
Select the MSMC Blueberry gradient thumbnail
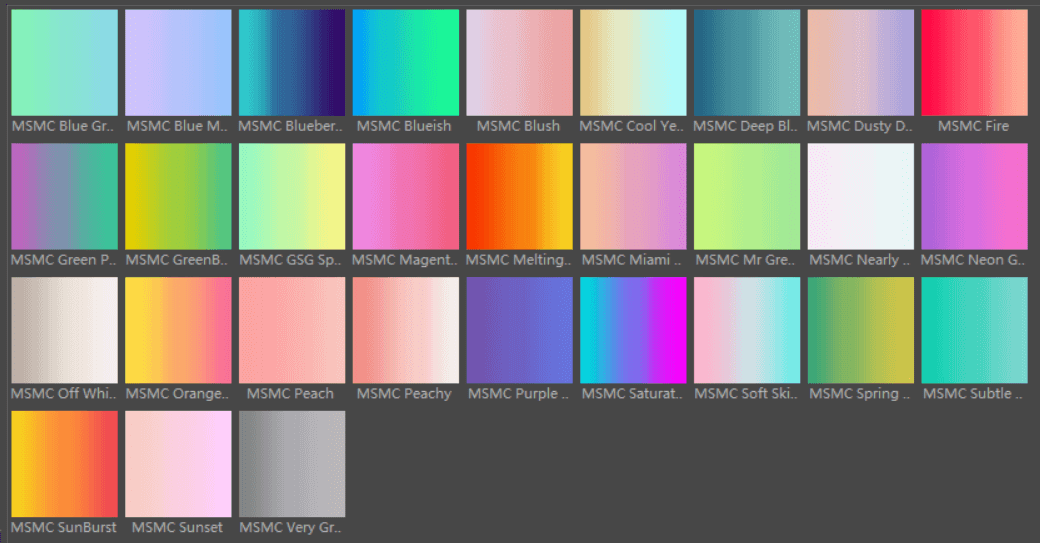(x=292, y=63)
